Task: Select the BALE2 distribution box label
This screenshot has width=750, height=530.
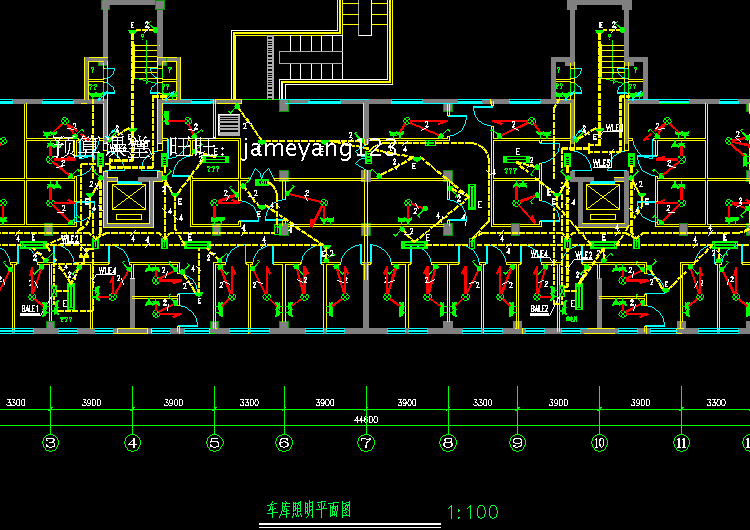Action: [539, 309]
